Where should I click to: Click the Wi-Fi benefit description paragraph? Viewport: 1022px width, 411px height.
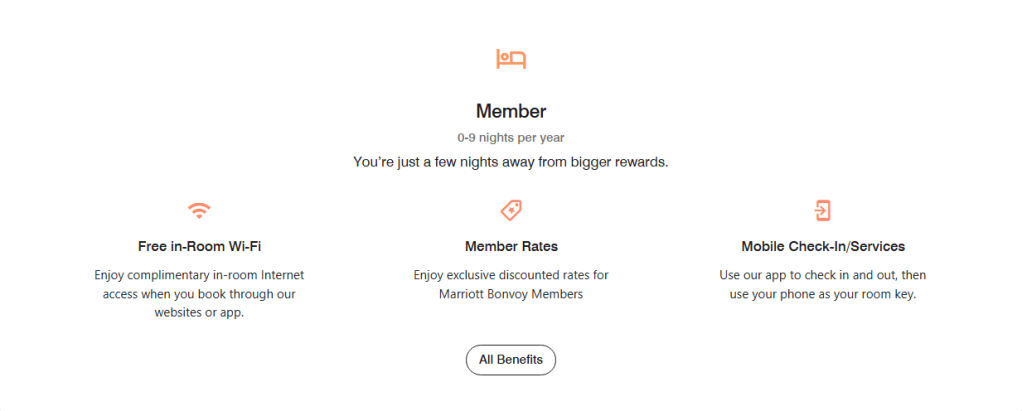point(200,294)
